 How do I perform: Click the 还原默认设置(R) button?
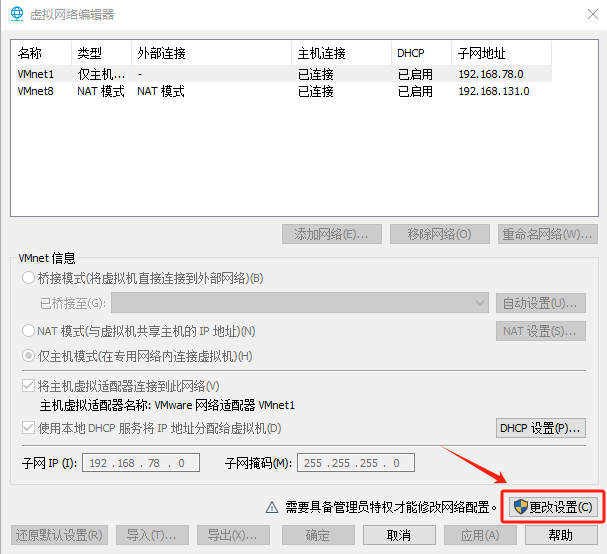(x=59, y=535)
